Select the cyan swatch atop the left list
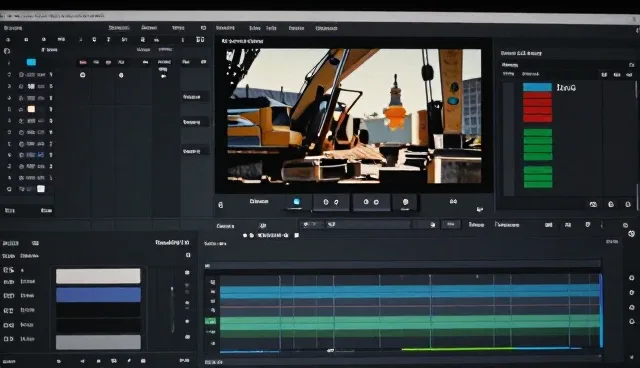Image resolution: width=640 pixels, height=368 pixels. (x=31, y=62)
